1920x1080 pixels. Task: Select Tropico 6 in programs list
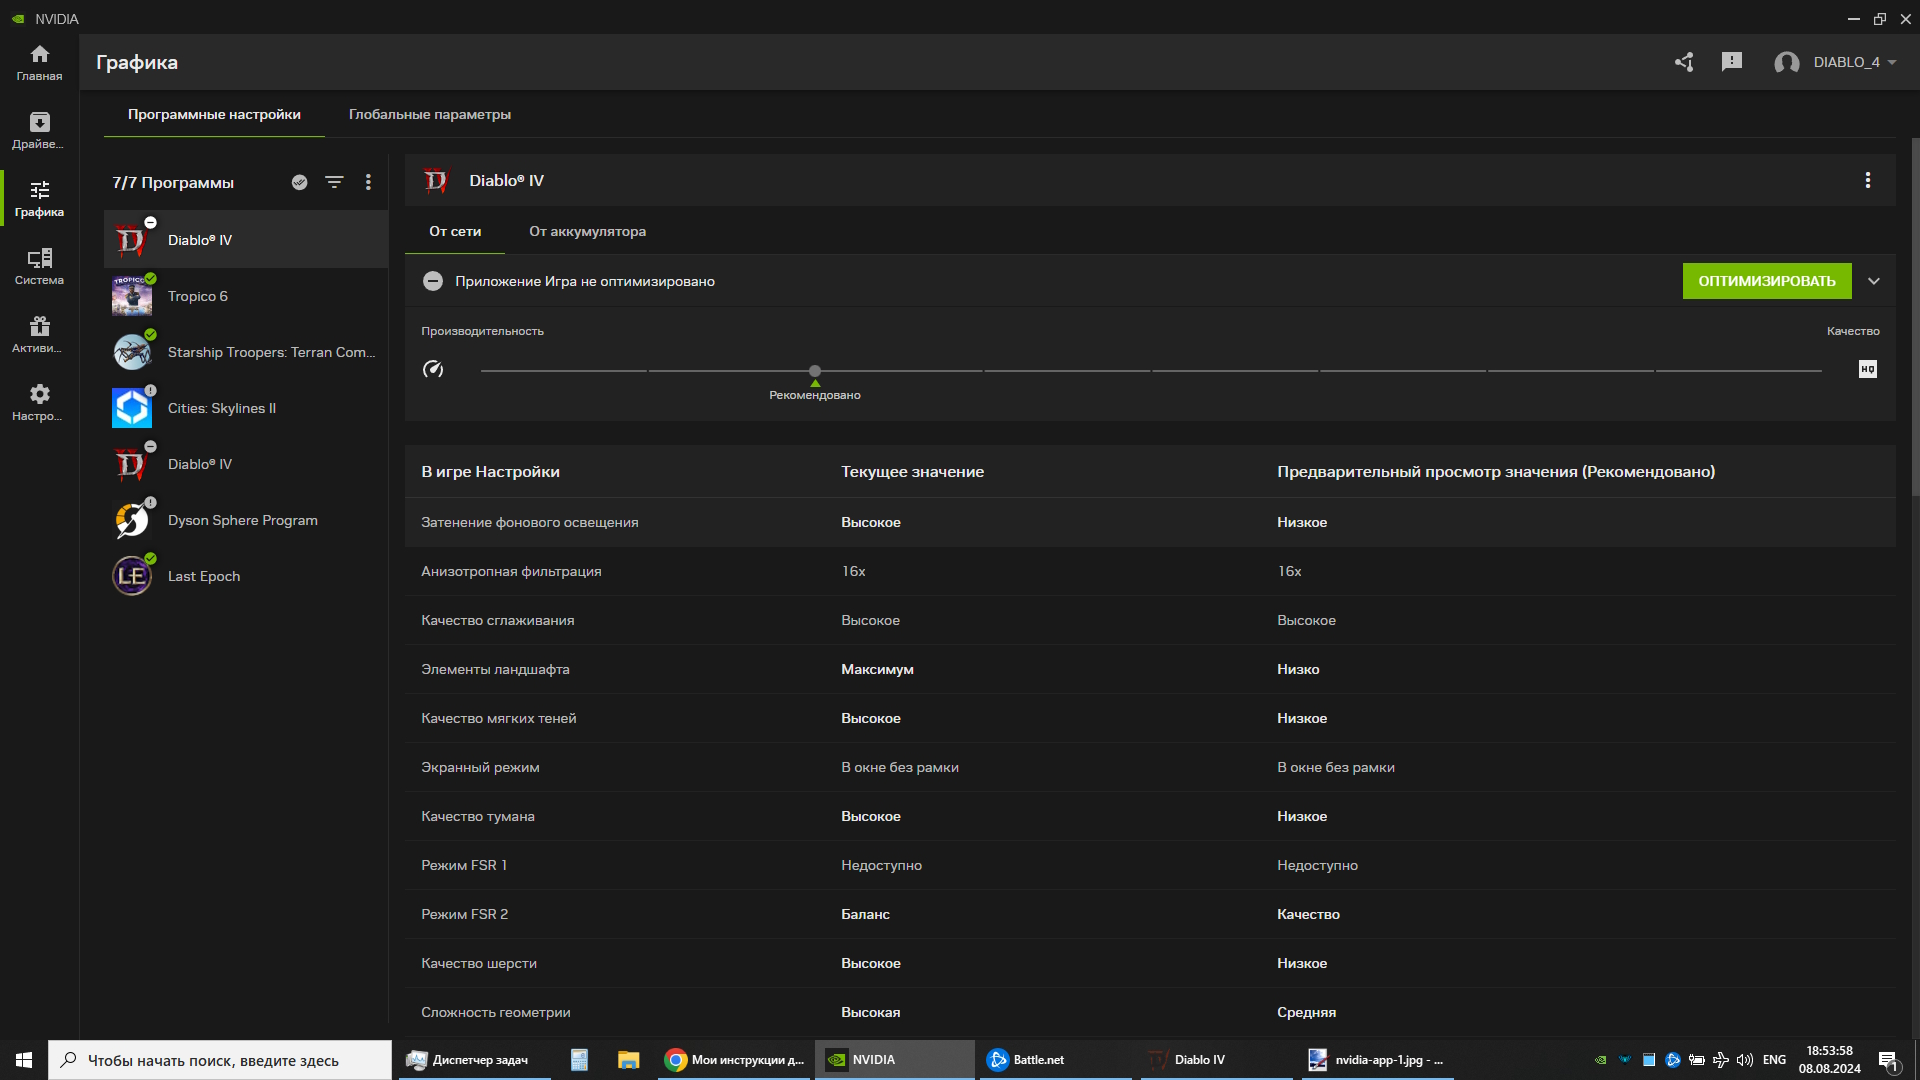coord(246,296)
